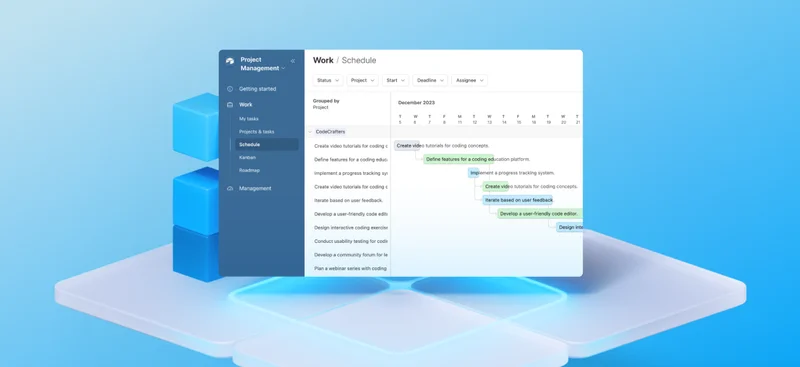Click the T 5 date column header
Image resolution: width=800 pixels, height=367 pixels.
pos(400,119)
